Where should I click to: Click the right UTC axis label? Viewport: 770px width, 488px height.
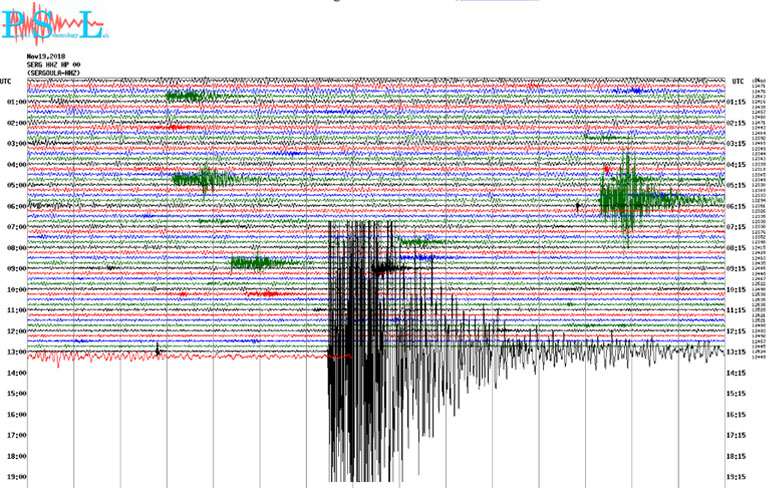(x=738, y=80)
